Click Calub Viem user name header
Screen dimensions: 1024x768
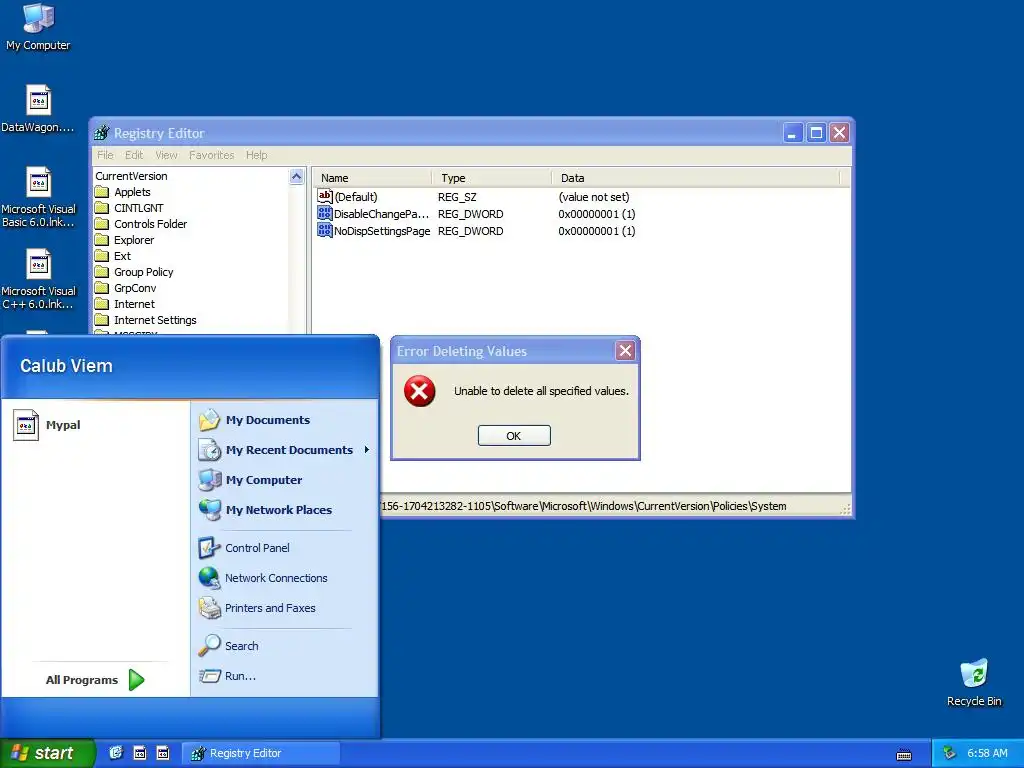(x=66, y=366)
